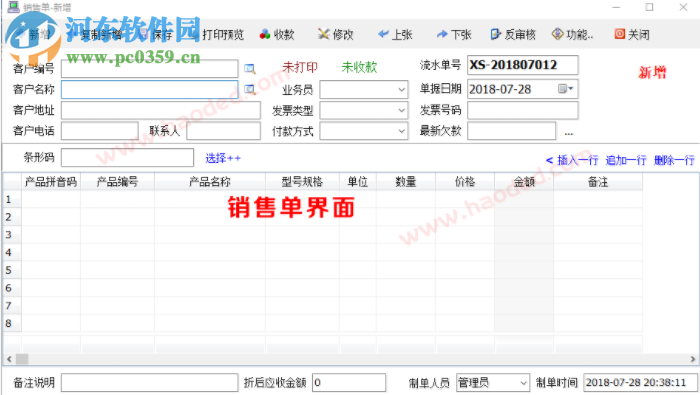Open the calendar picker for 单据日期
The width and height of the screenshot is (700, 395).
[x=566, y=89]
